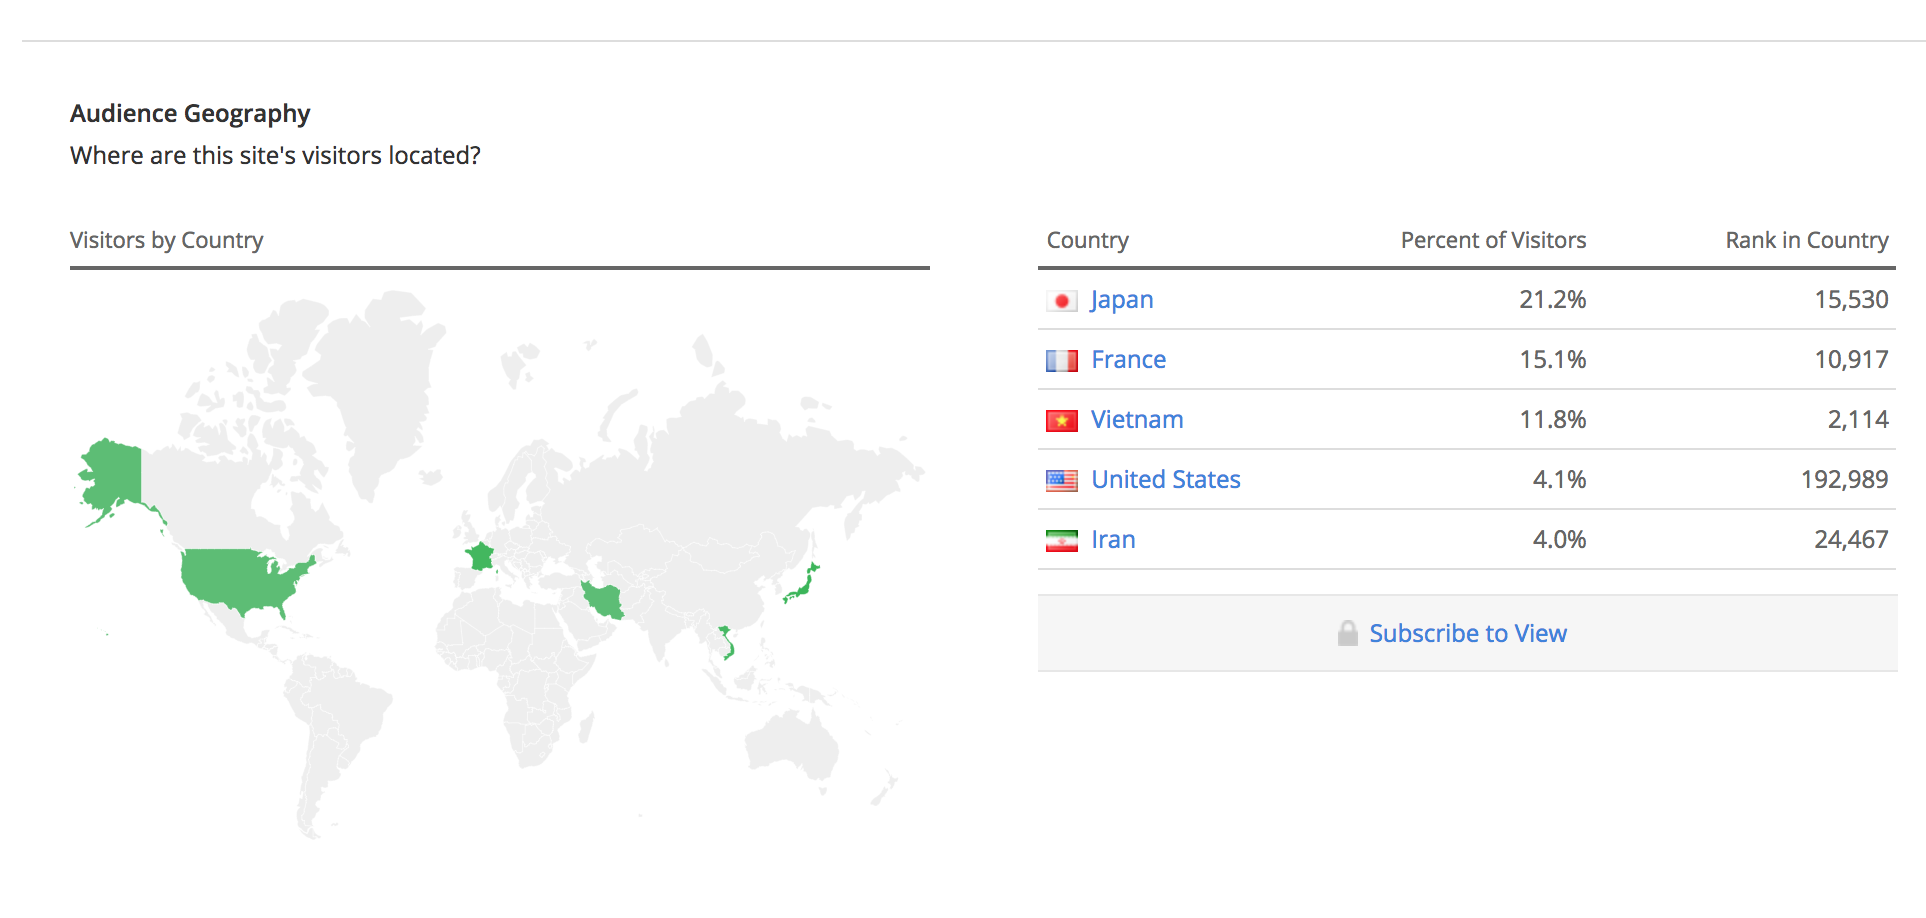1926x918 pixels.
Task: Select highlighted Vietnam on the map
Action: click(x=728, y=642)
